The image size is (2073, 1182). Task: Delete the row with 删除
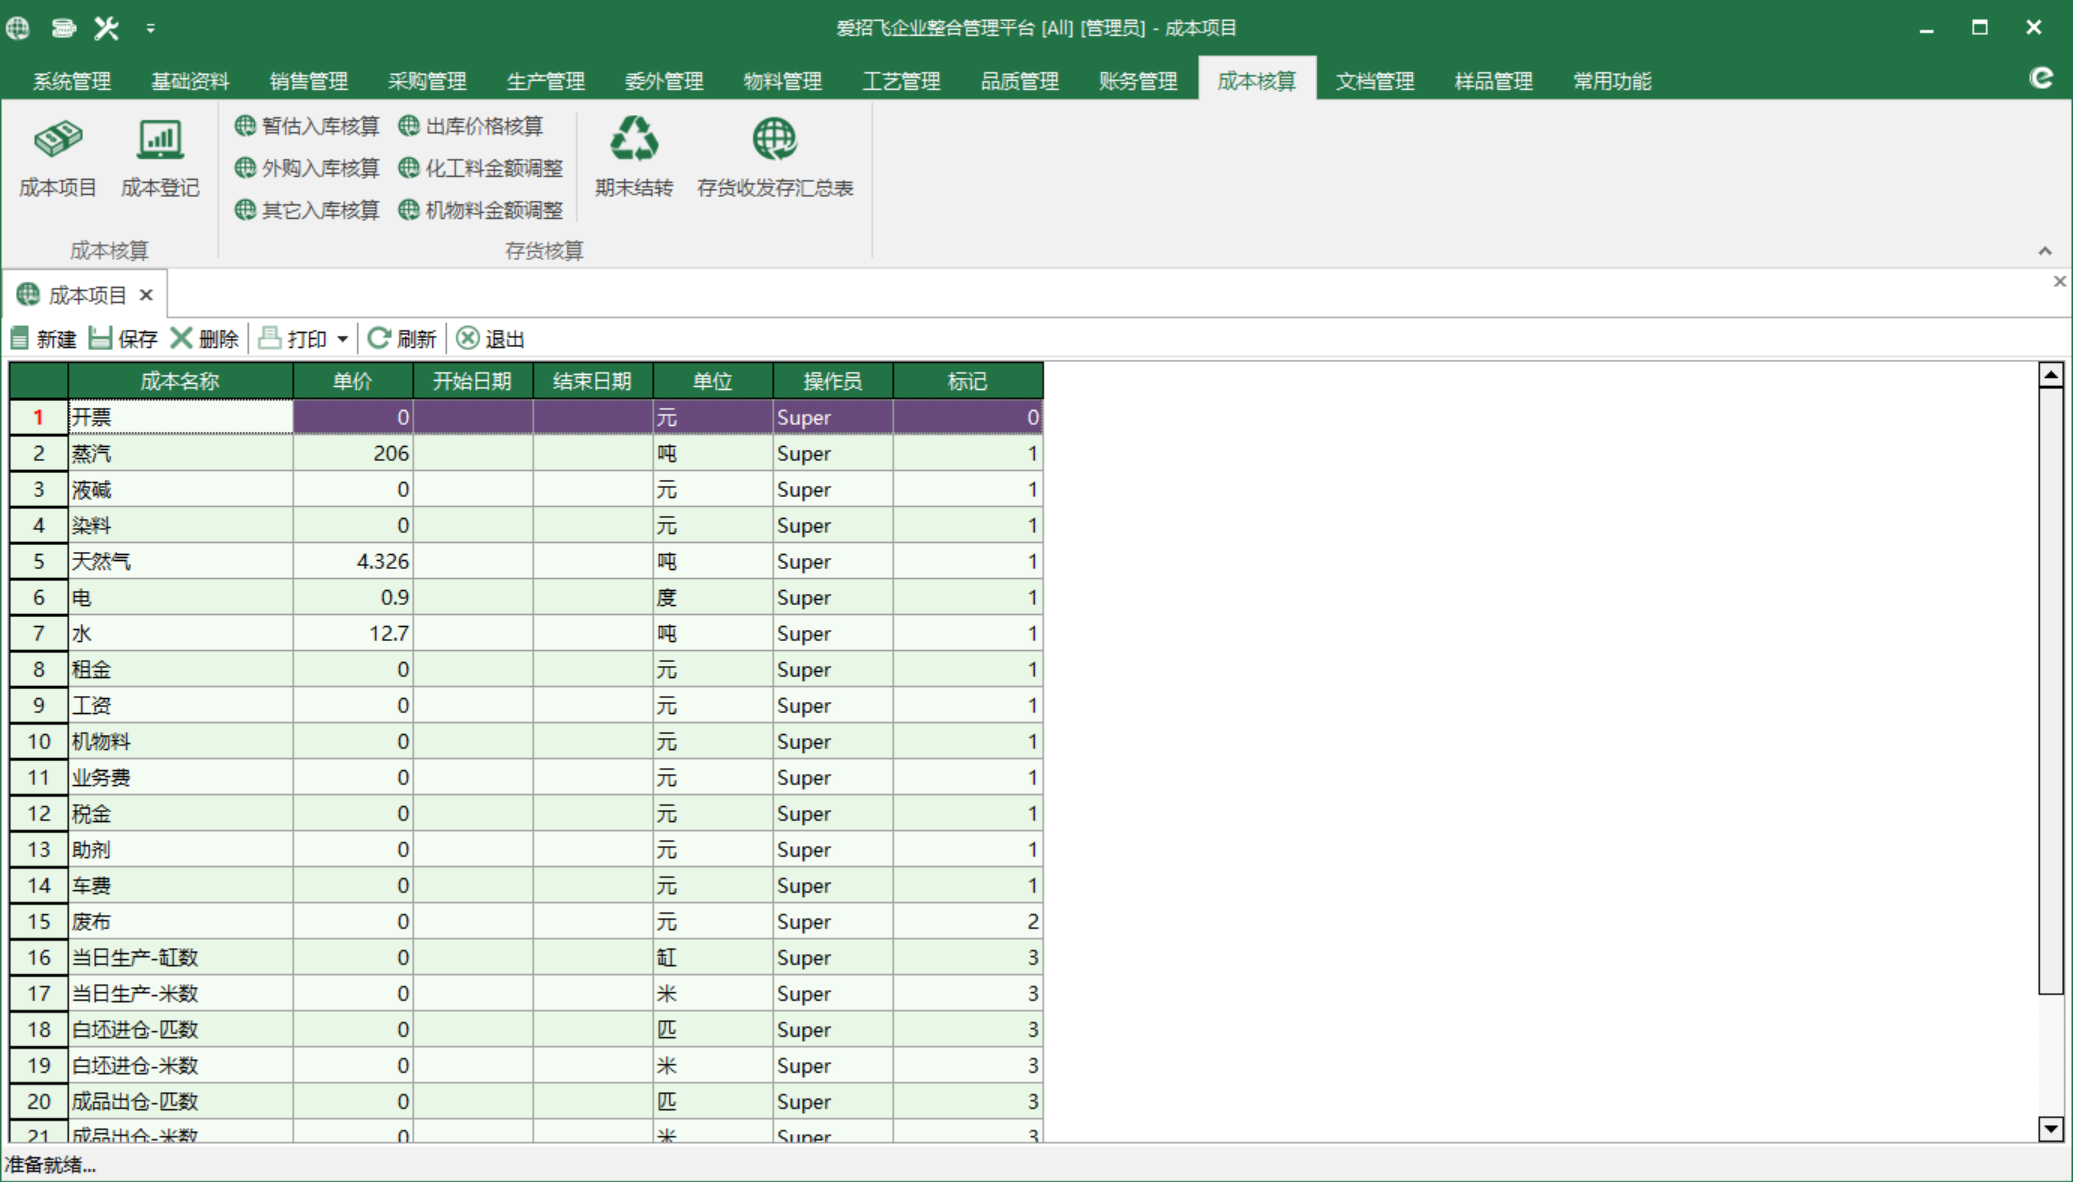click(205, 339)
